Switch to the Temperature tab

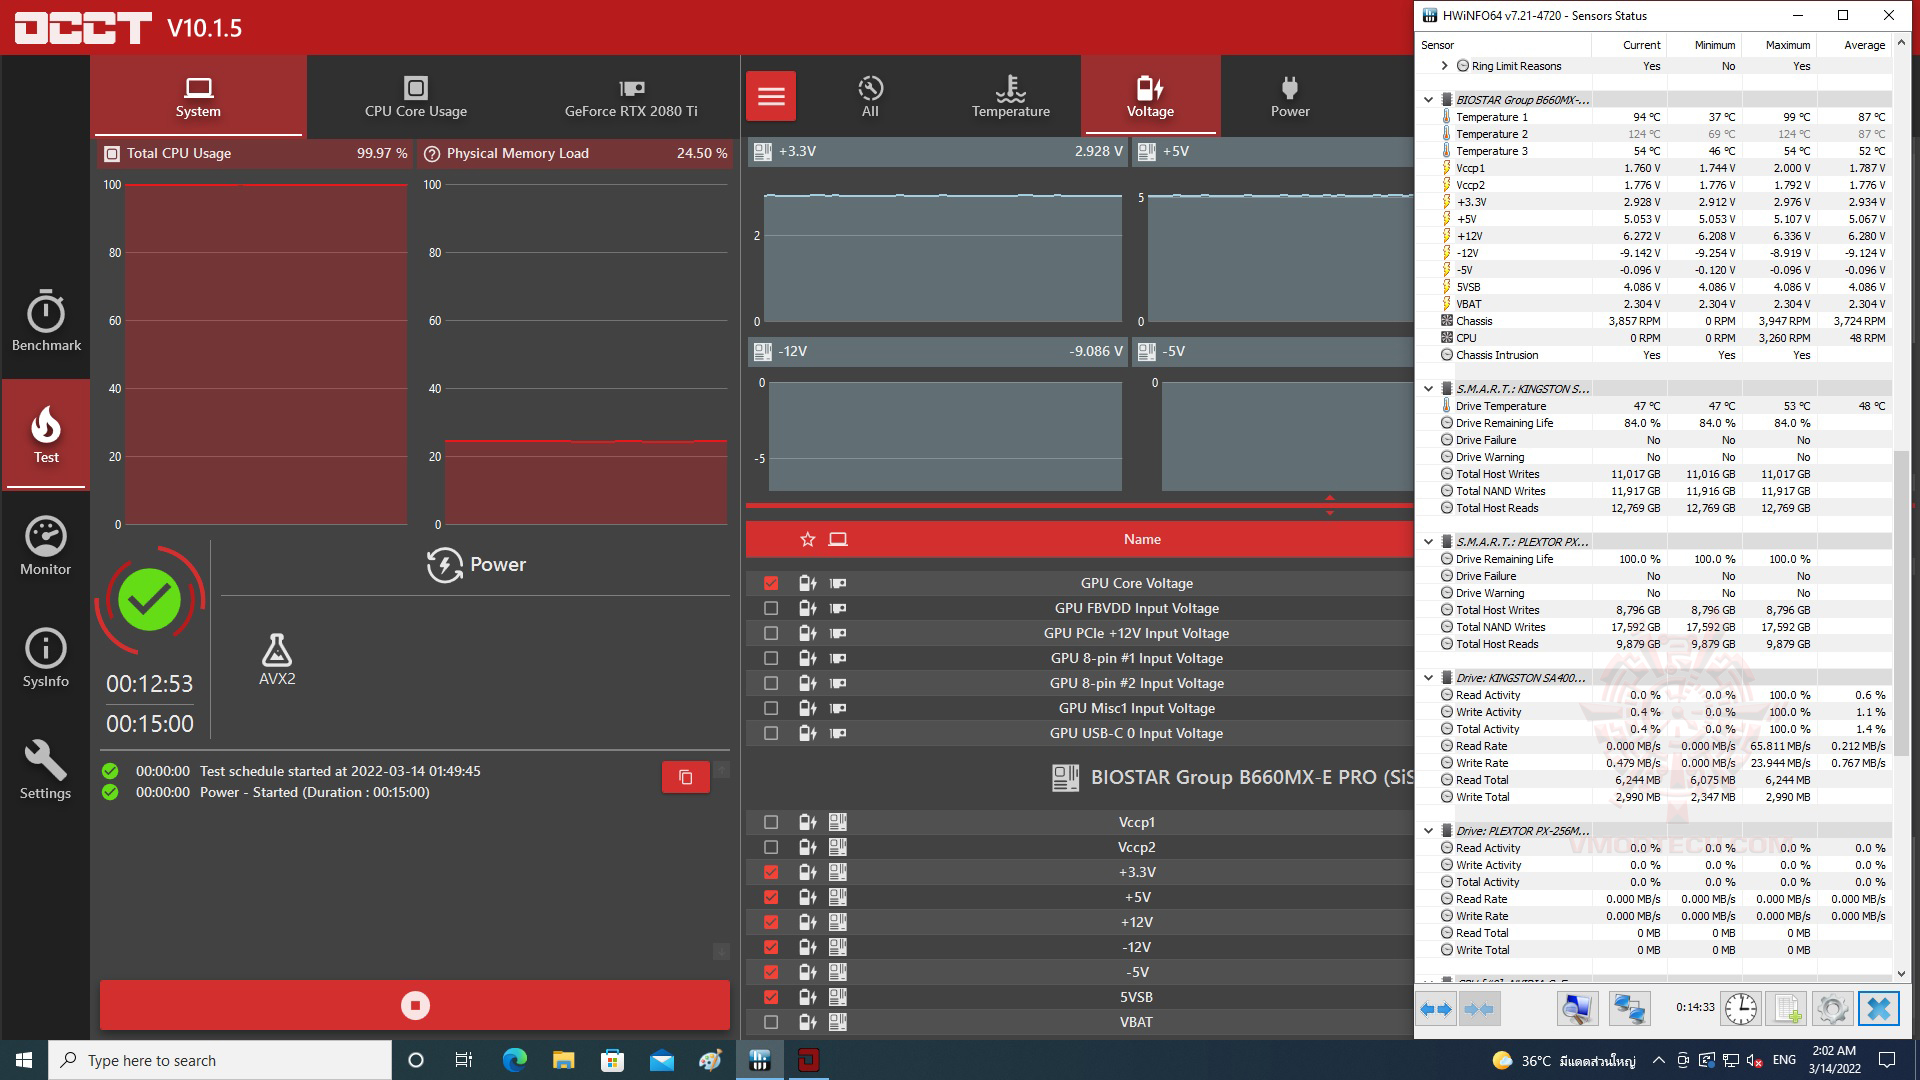(1010, 96)
